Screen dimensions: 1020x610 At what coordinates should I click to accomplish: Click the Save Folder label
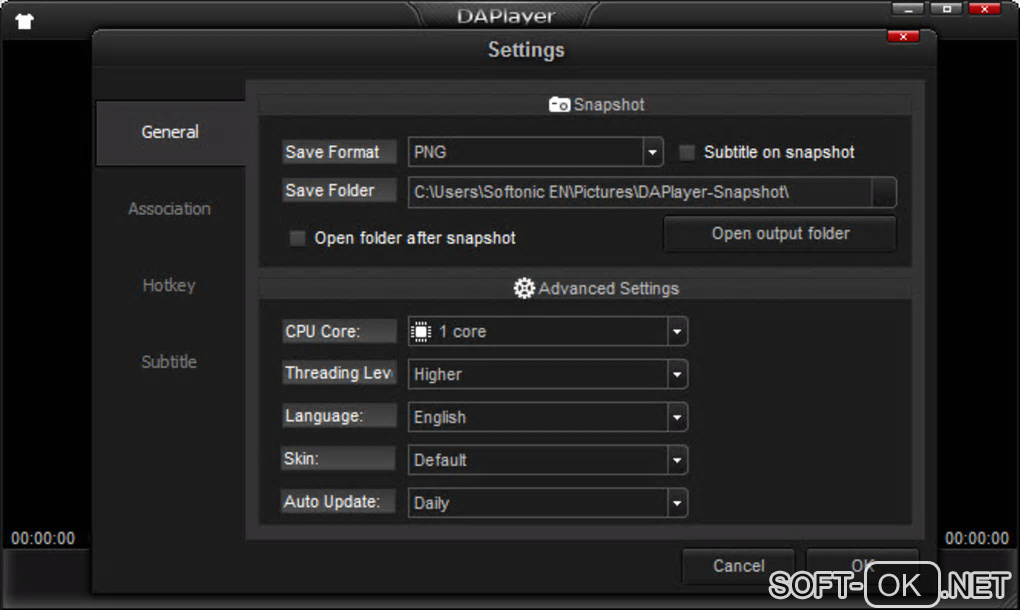click(339, 191)
